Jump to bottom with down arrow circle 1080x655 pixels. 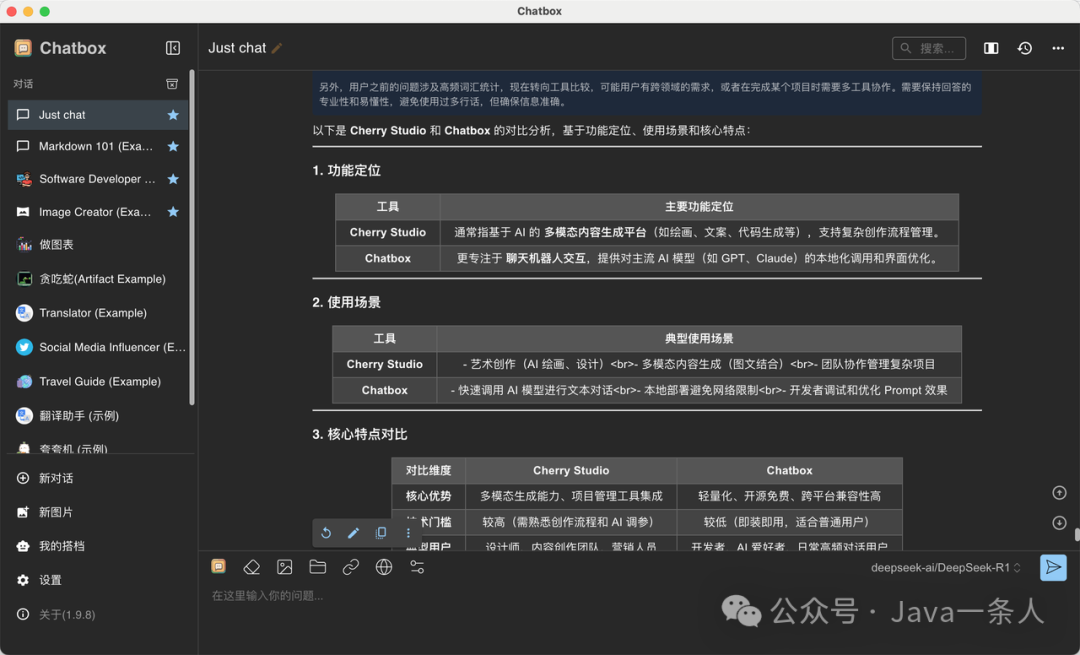[1059, 523]
